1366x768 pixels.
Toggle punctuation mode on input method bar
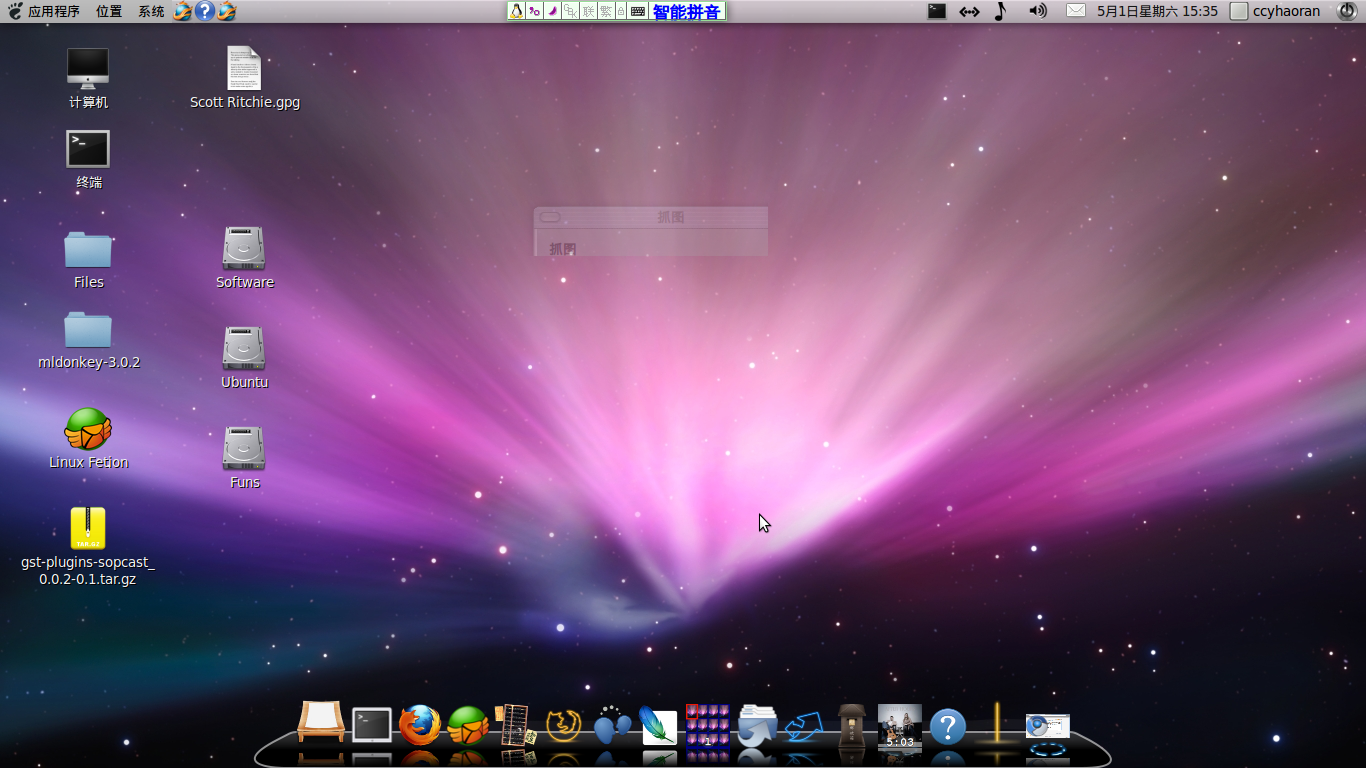[x=534, y=11]
